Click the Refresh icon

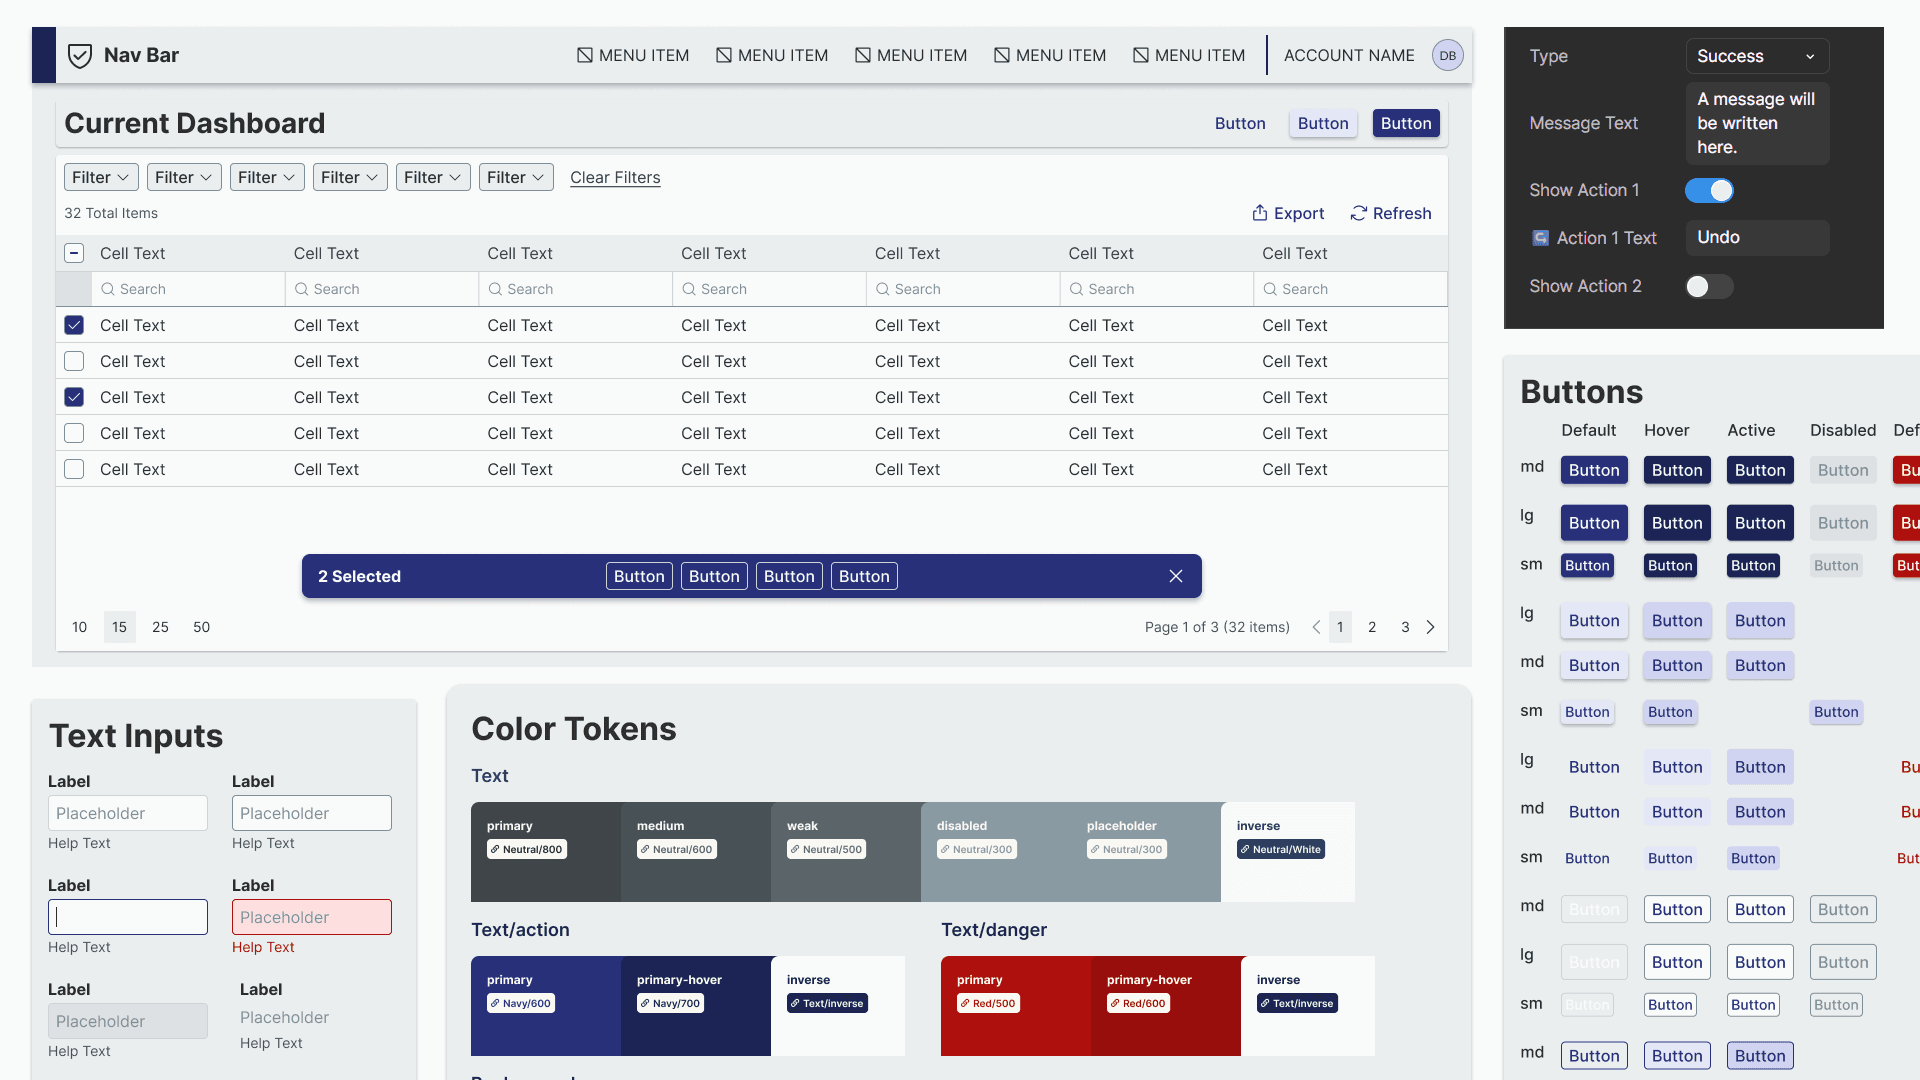1359,213
